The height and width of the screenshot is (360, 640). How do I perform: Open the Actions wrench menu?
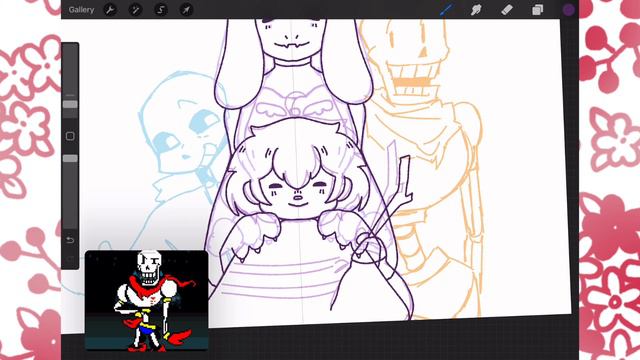click(110, 10)
